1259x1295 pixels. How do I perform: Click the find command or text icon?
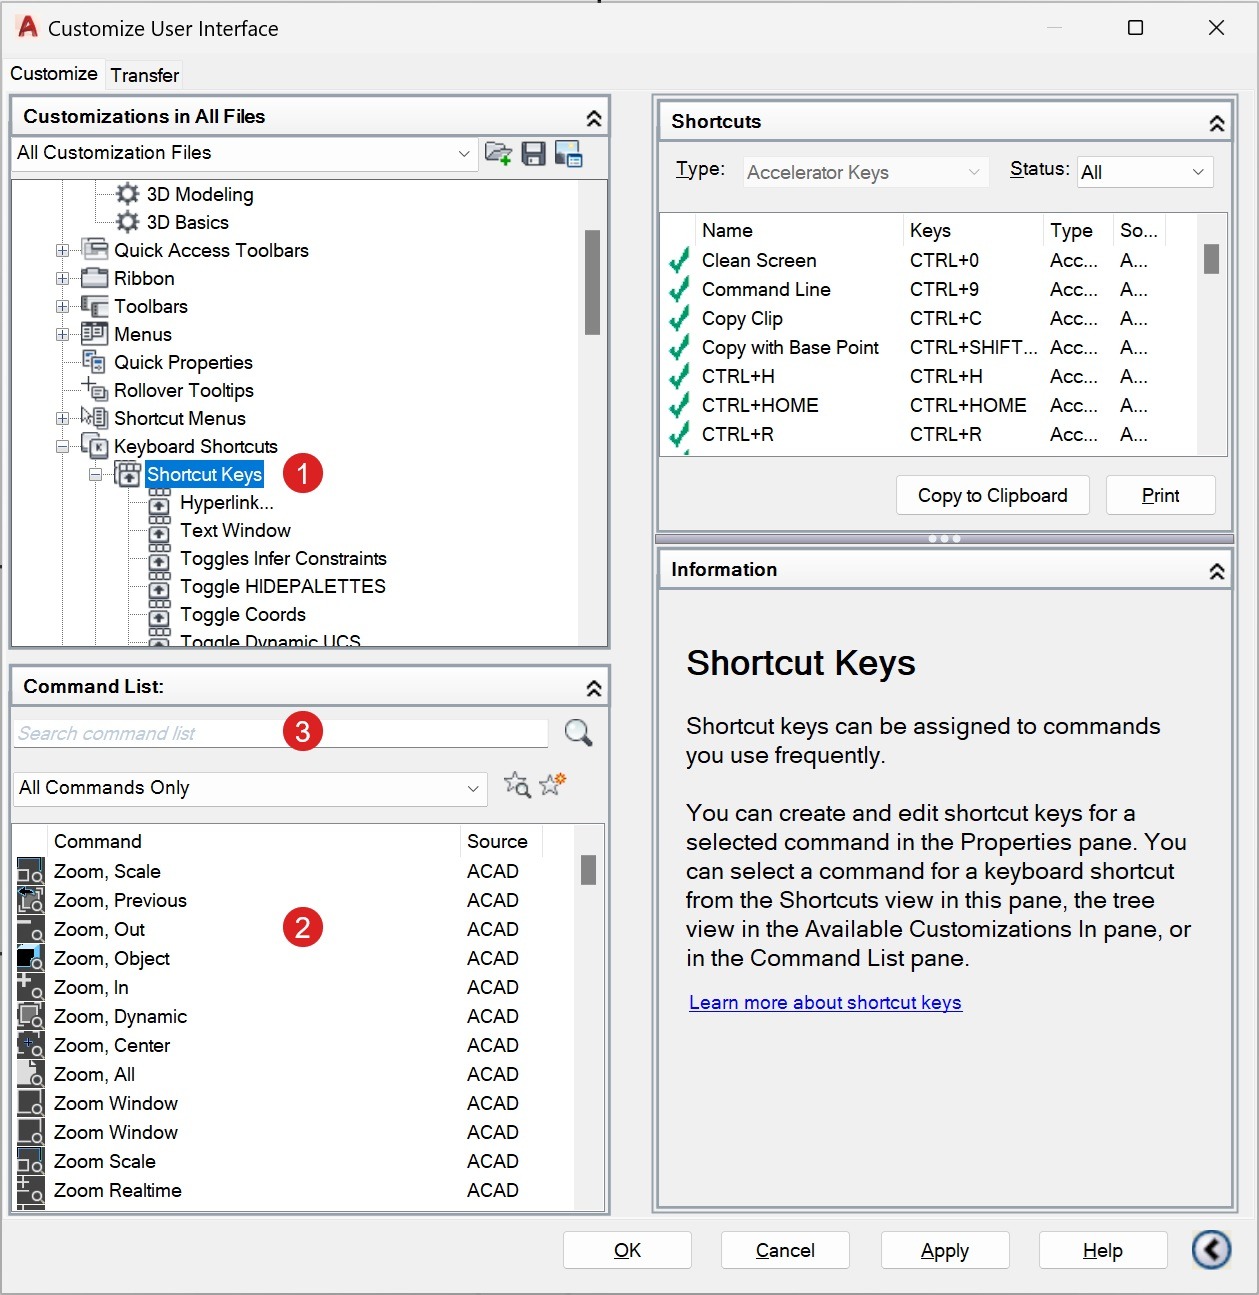click(x=517, y=785)
